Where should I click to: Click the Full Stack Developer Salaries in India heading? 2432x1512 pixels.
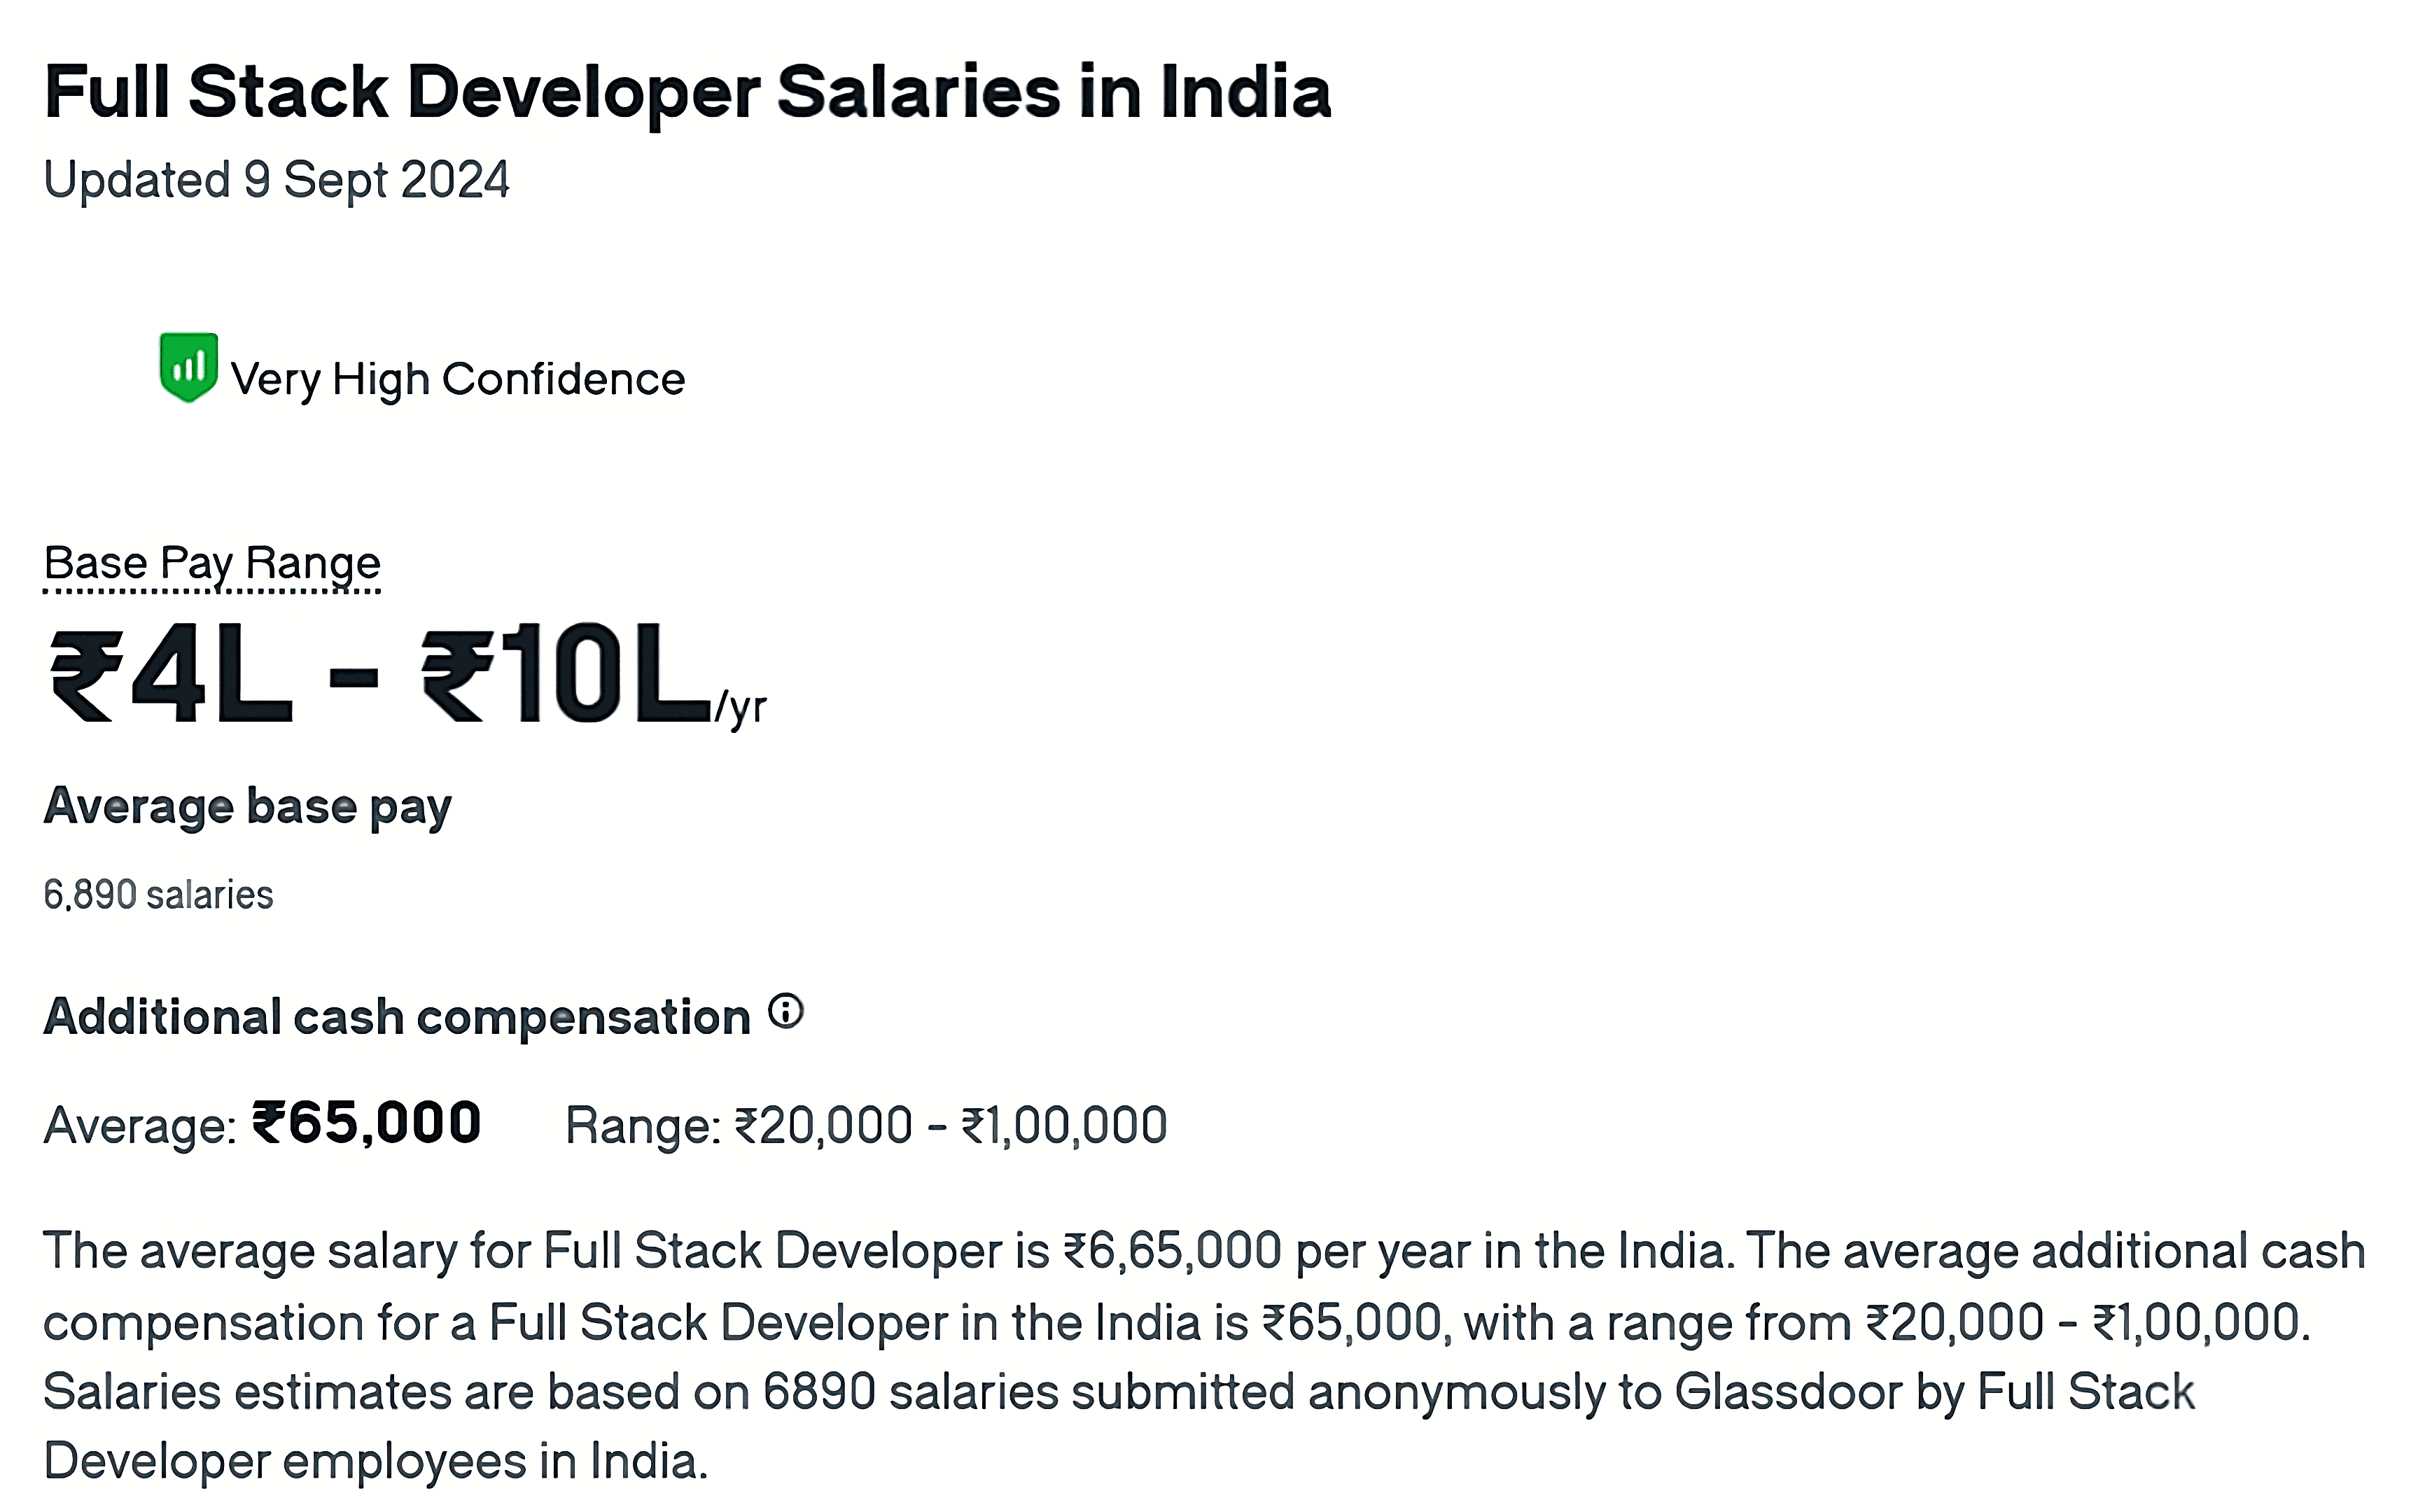(x=688, y=93)
